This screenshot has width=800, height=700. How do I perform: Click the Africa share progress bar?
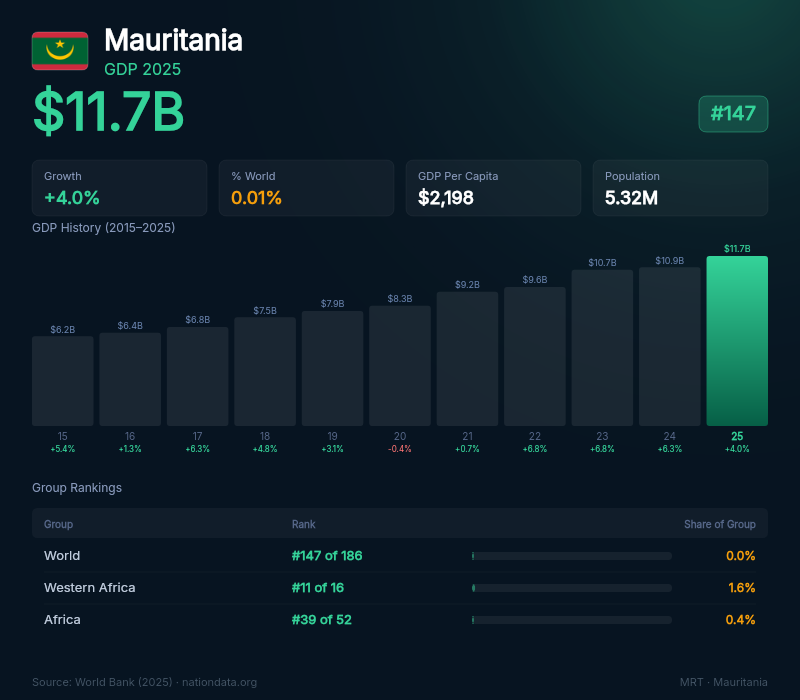[571, 620]
